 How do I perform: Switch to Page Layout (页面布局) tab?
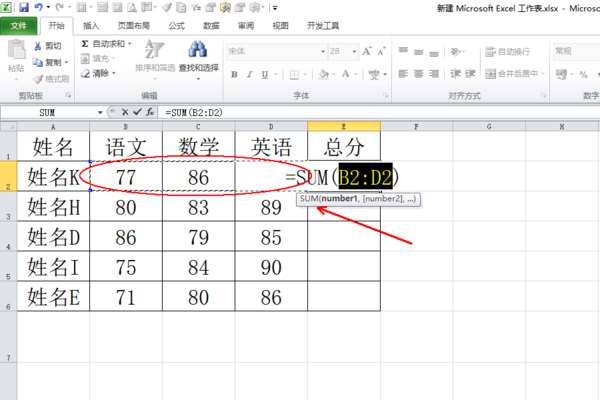pyautogui.click(x=134, y=26)
